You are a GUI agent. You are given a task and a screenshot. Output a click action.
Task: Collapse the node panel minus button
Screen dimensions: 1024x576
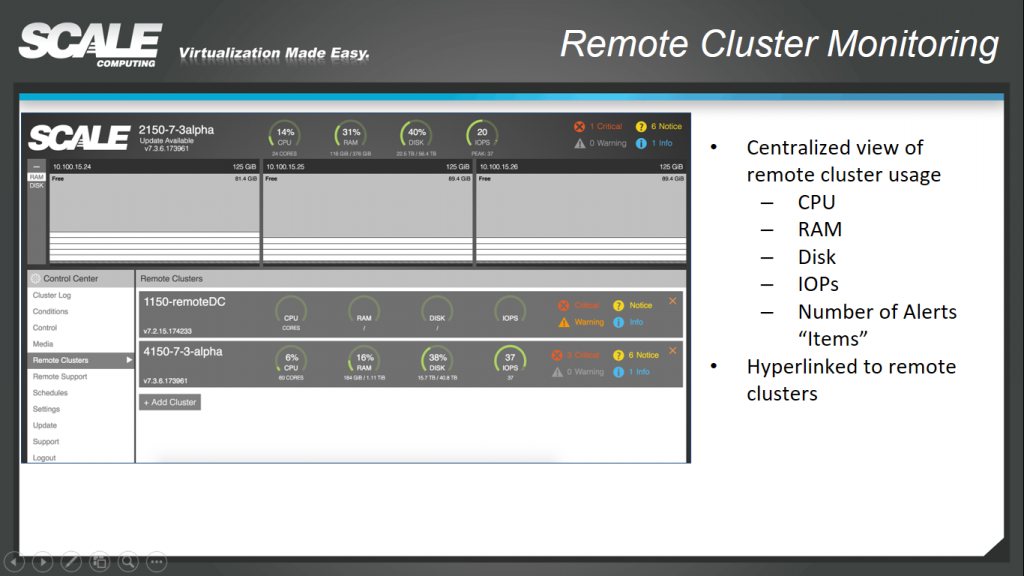tap(37, 167)
